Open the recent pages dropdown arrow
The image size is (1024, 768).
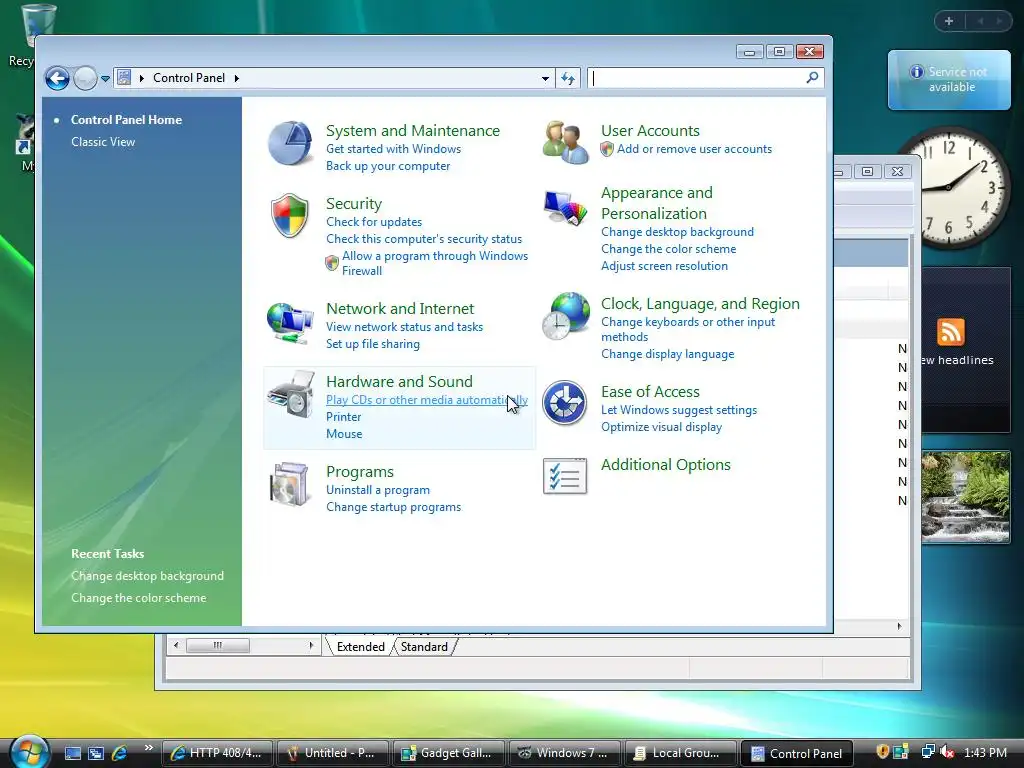pos(105,78)
